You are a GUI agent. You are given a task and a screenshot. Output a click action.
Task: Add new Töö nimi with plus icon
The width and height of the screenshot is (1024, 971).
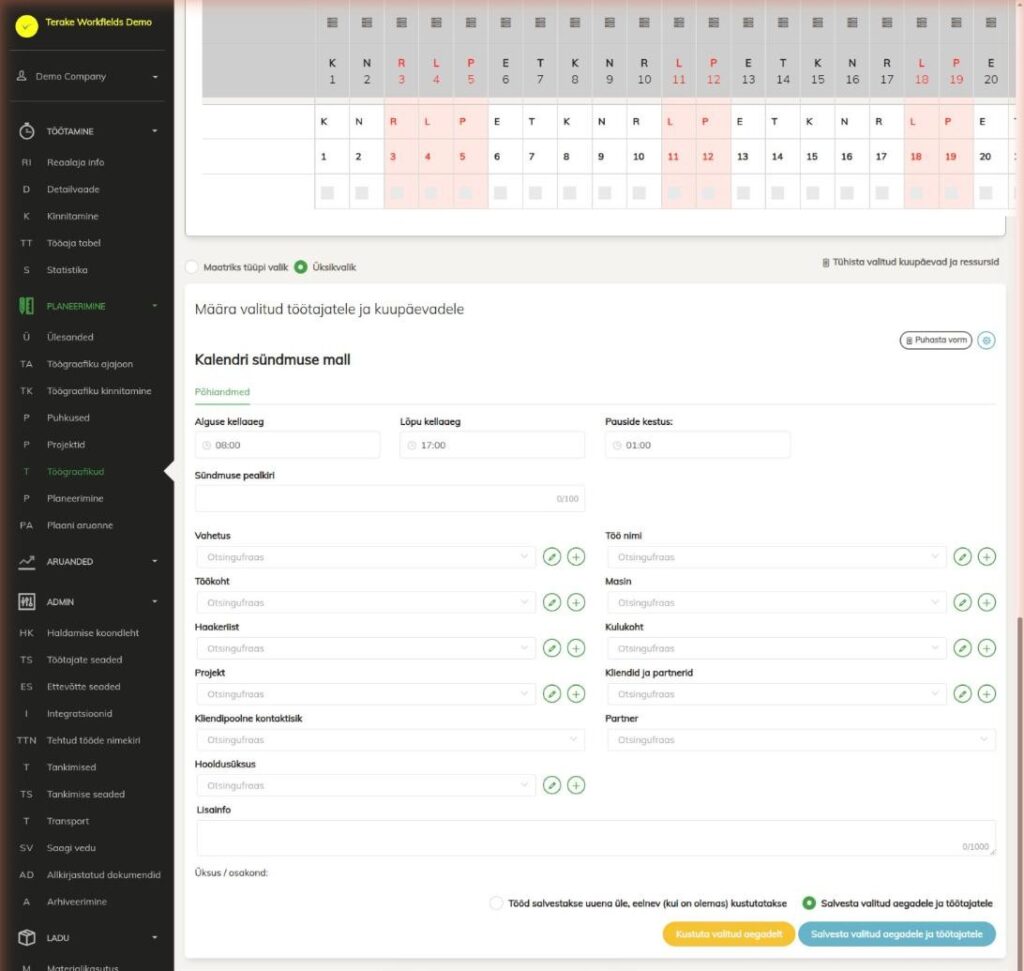pyautogui.click(x=987, y=557)
